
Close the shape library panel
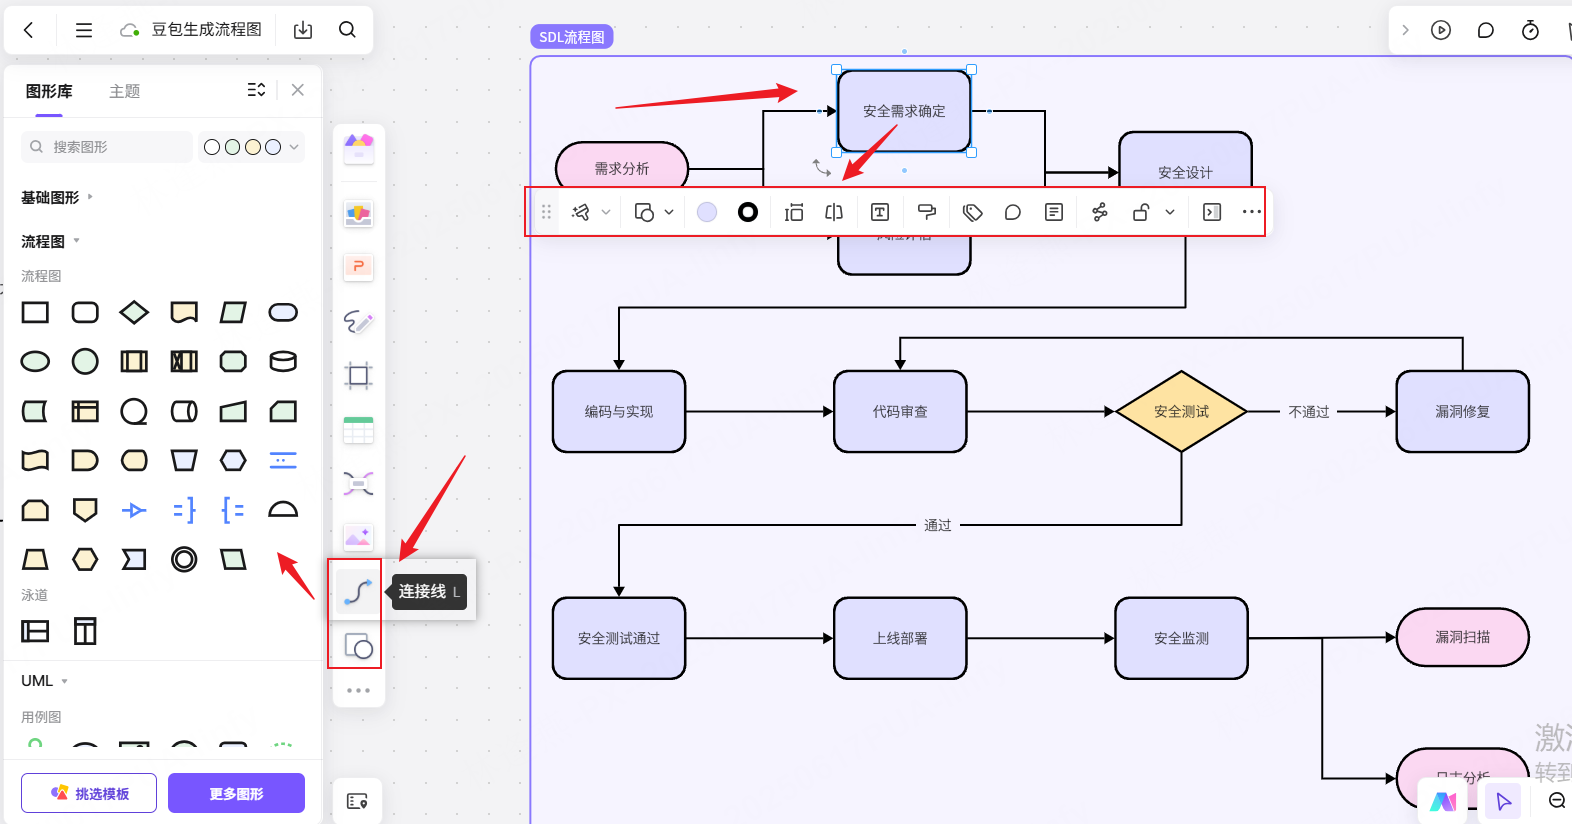pos(298,90)
